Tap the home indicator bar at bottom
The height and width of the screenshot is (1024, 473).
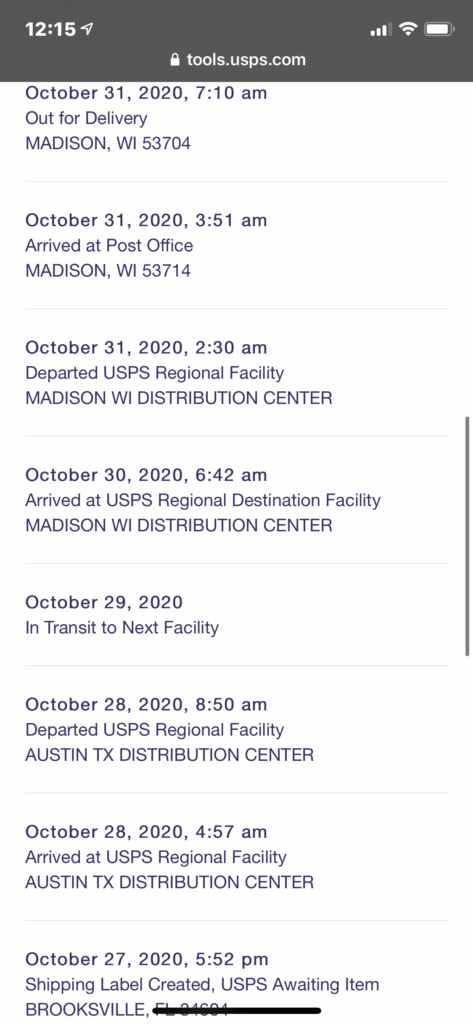pyautogui.click(x=236, y=1010)
